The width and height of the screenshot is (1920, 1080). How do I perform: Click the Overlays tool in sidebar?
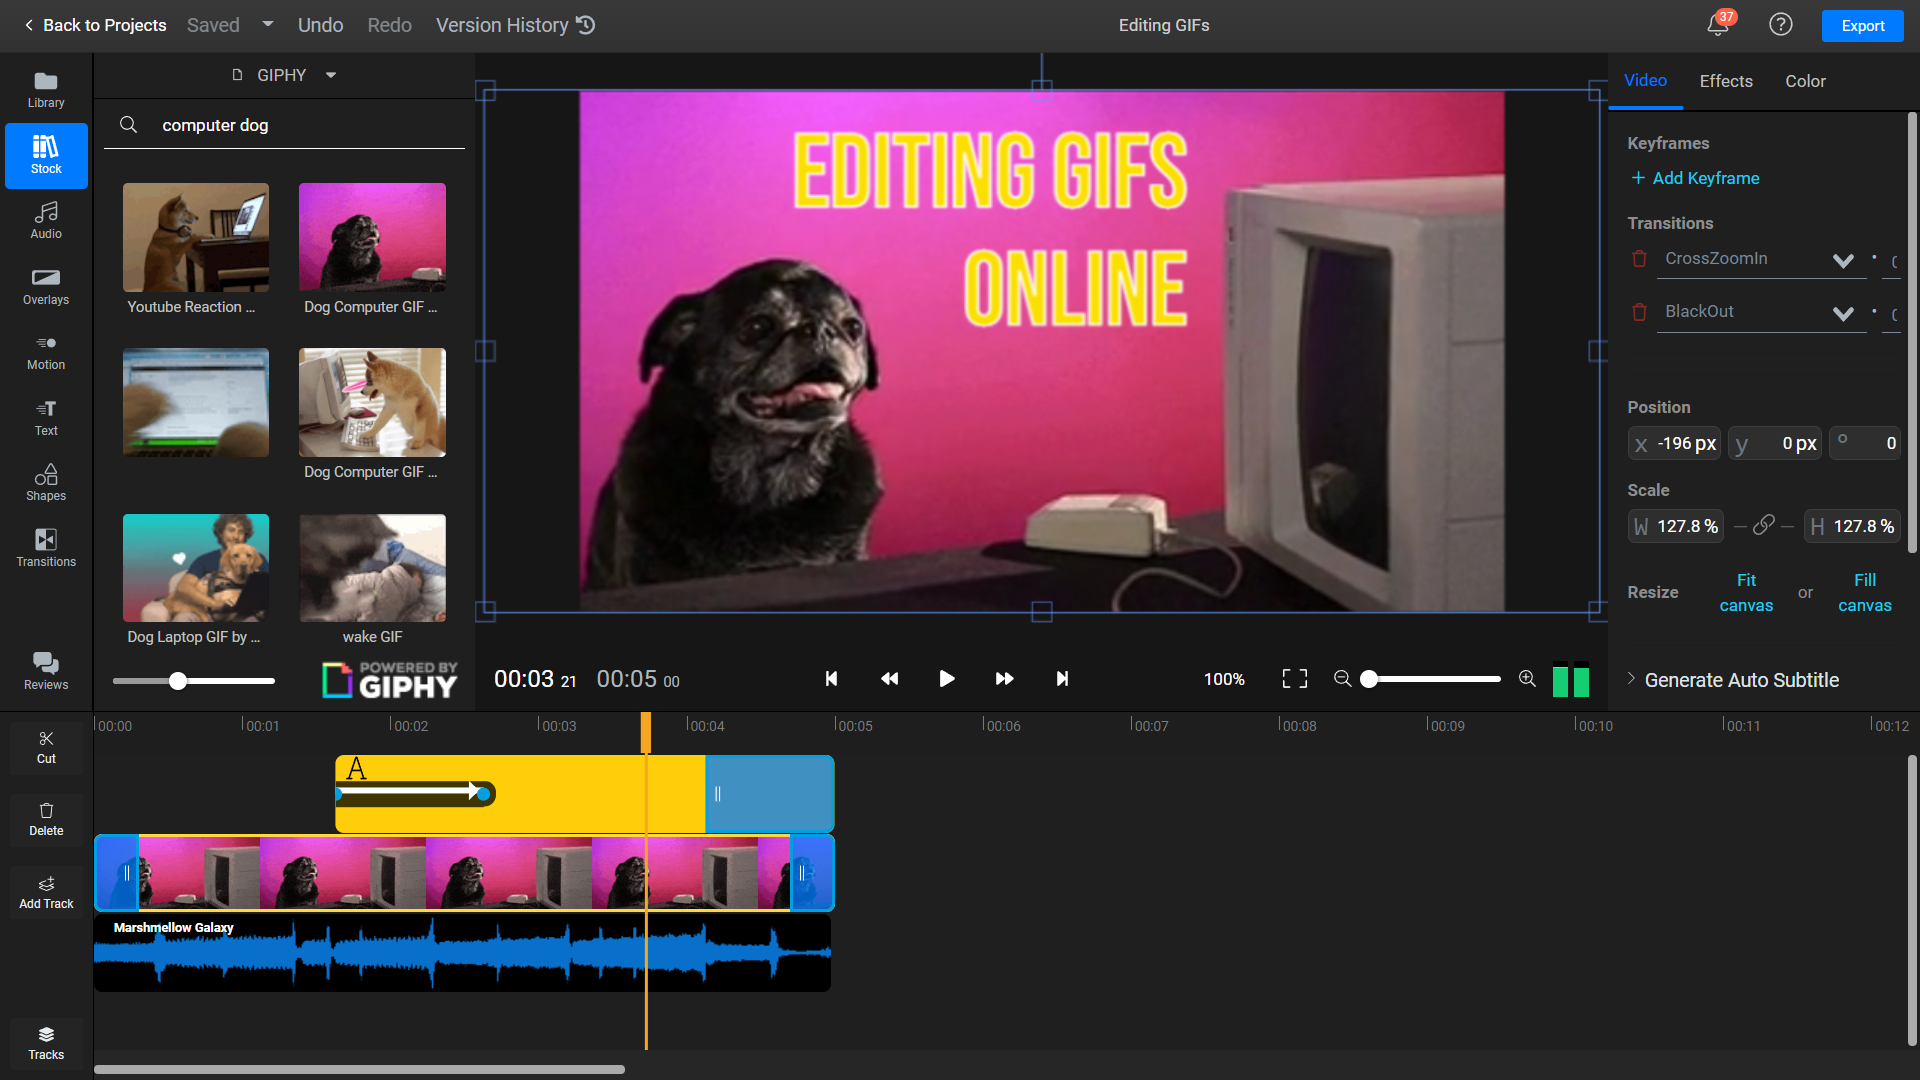point(46,285)
